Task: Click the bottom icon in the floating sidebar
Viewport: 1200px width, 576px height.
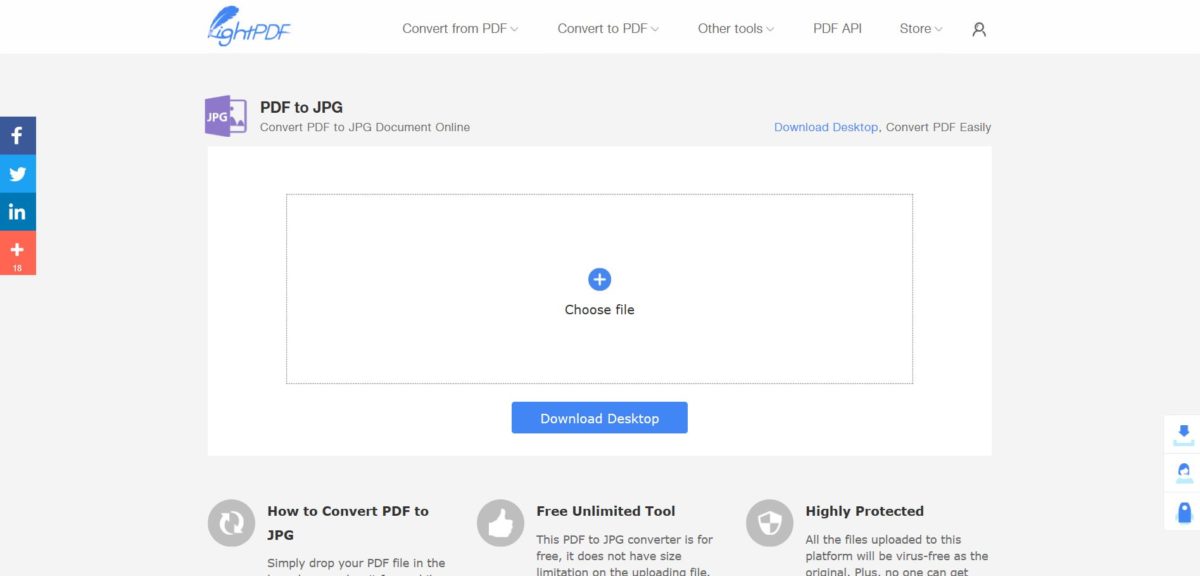Action: click(1184, 512)
